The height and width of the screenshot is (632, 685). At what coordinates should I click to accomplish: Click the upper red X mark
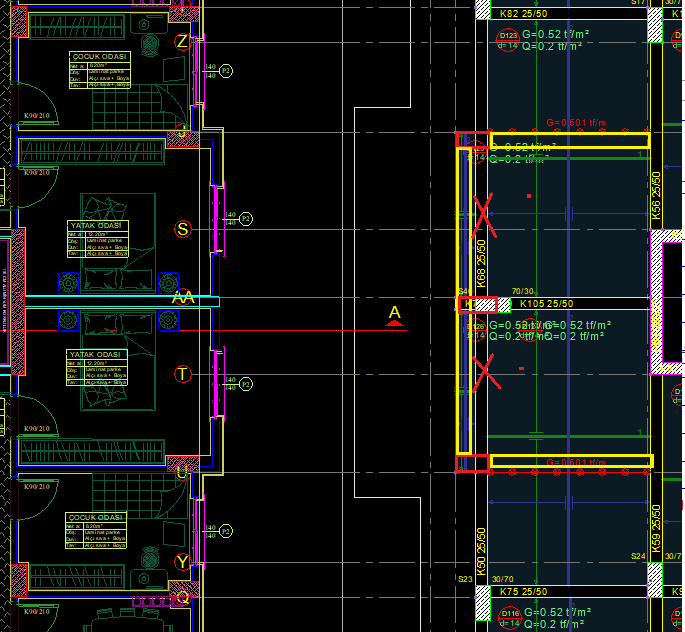click(484, 213)
